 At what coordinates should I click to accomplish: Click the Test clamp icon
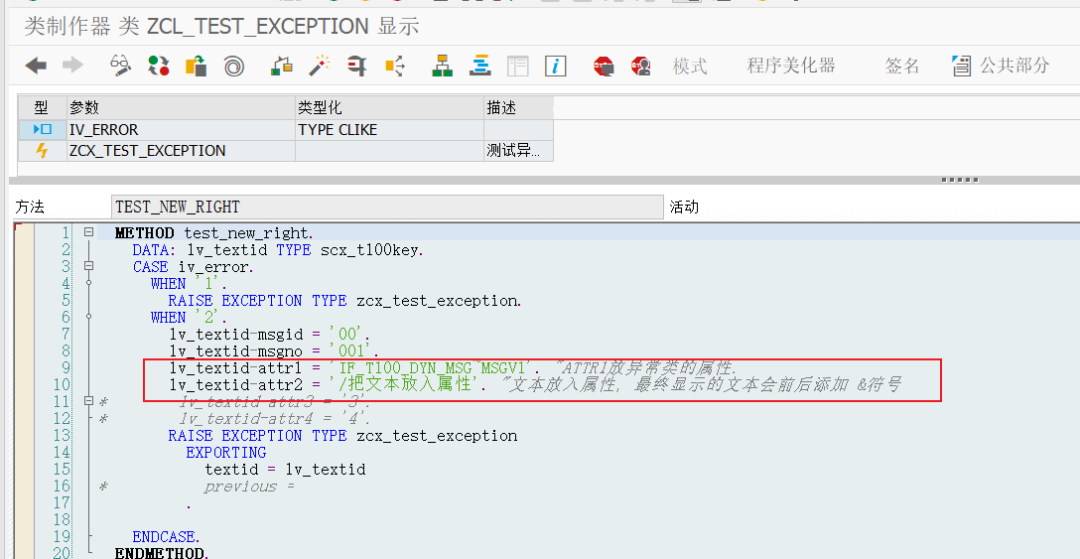pos(357,66)
